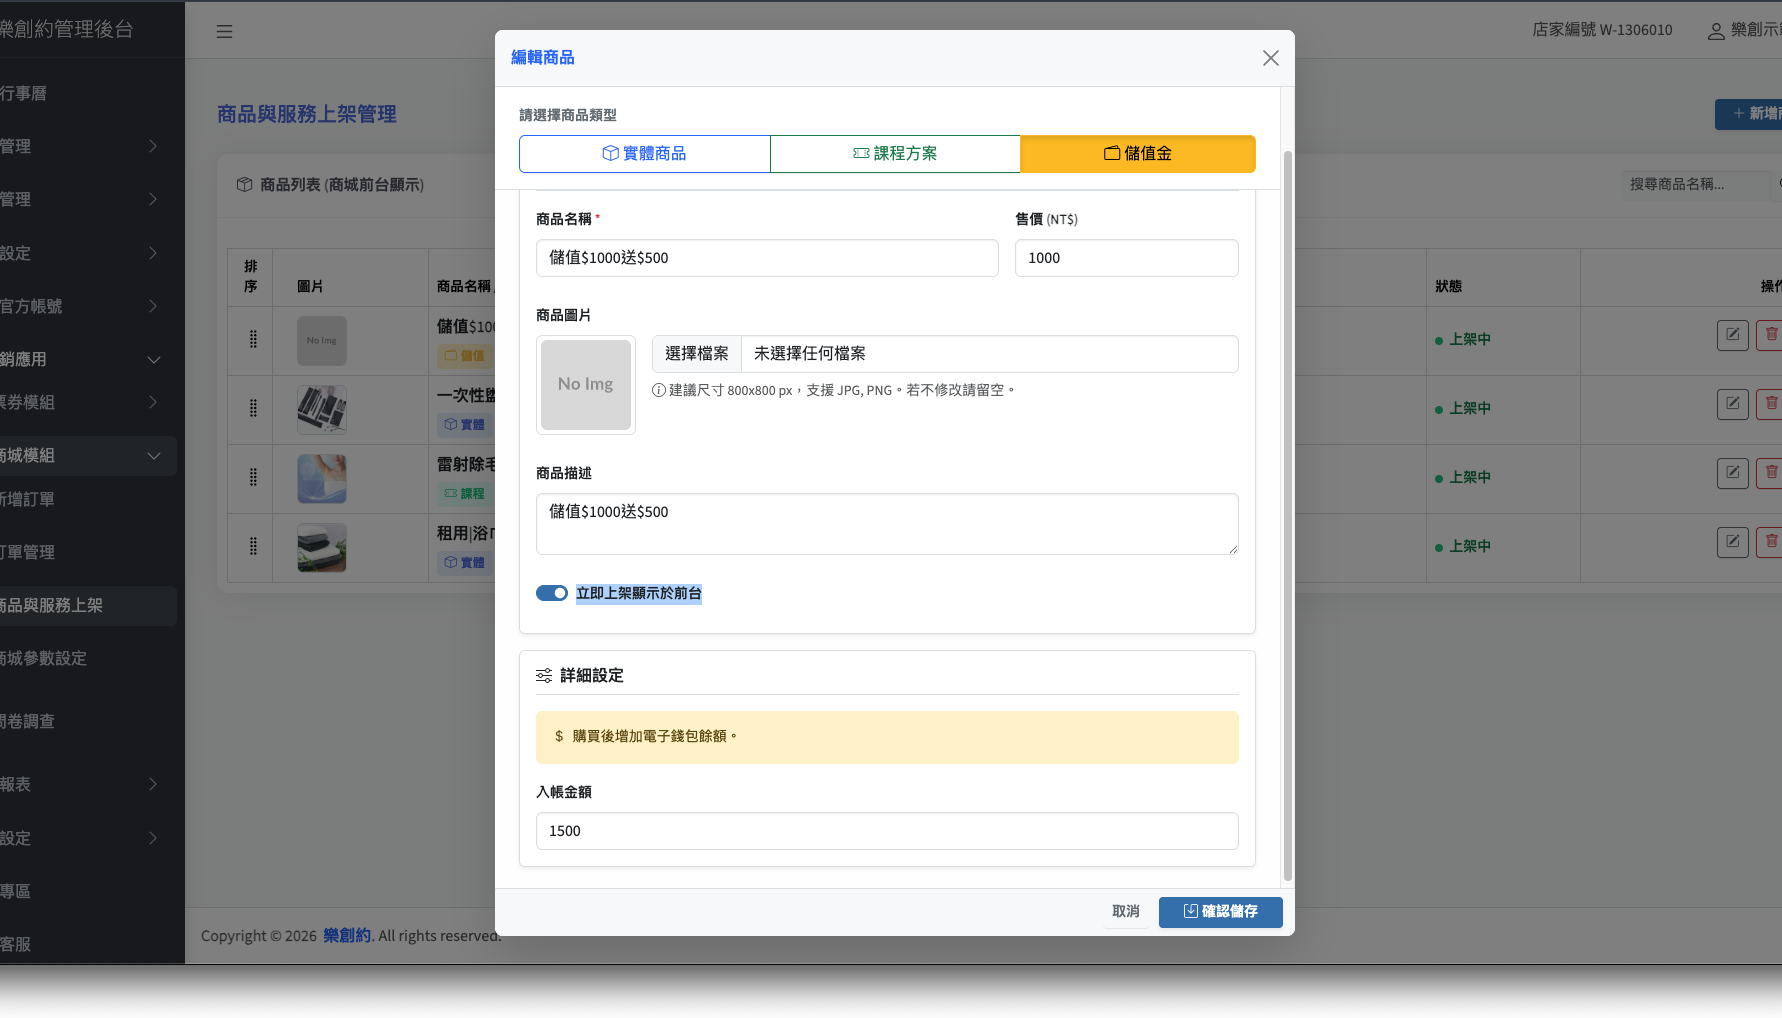The image size is (1782, 1018).
Task: Select the 實體商品 product type
Action: point(644,154)
